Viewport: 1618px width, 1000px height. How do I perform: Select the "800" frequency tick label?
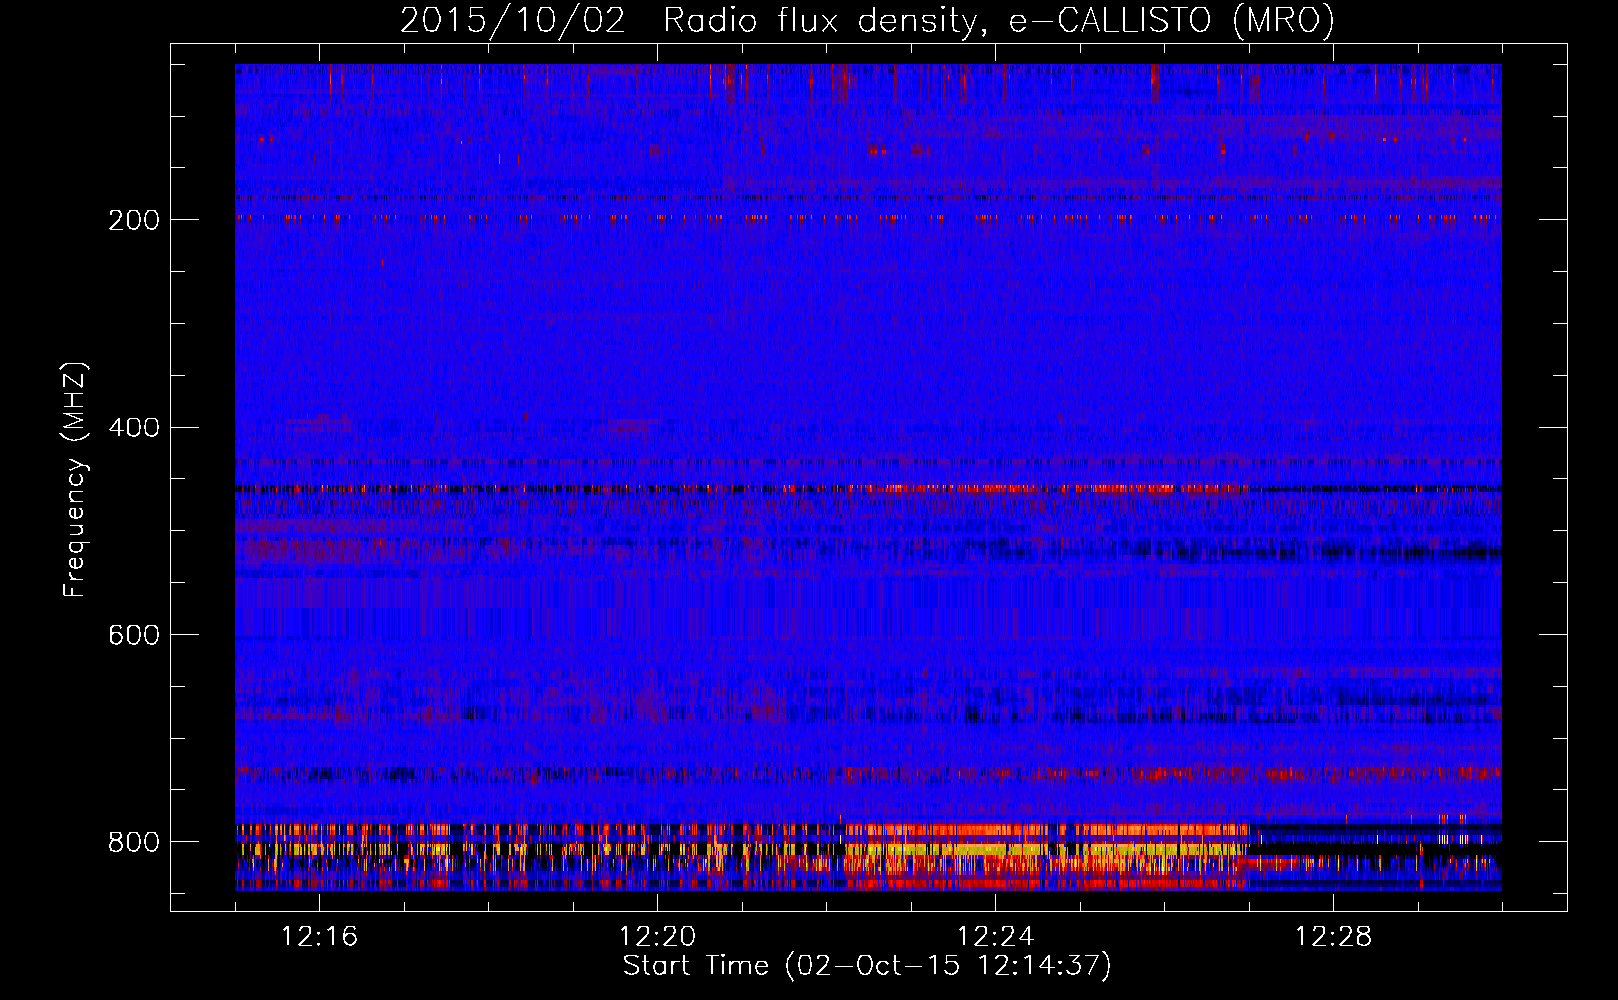pos(133,843)
